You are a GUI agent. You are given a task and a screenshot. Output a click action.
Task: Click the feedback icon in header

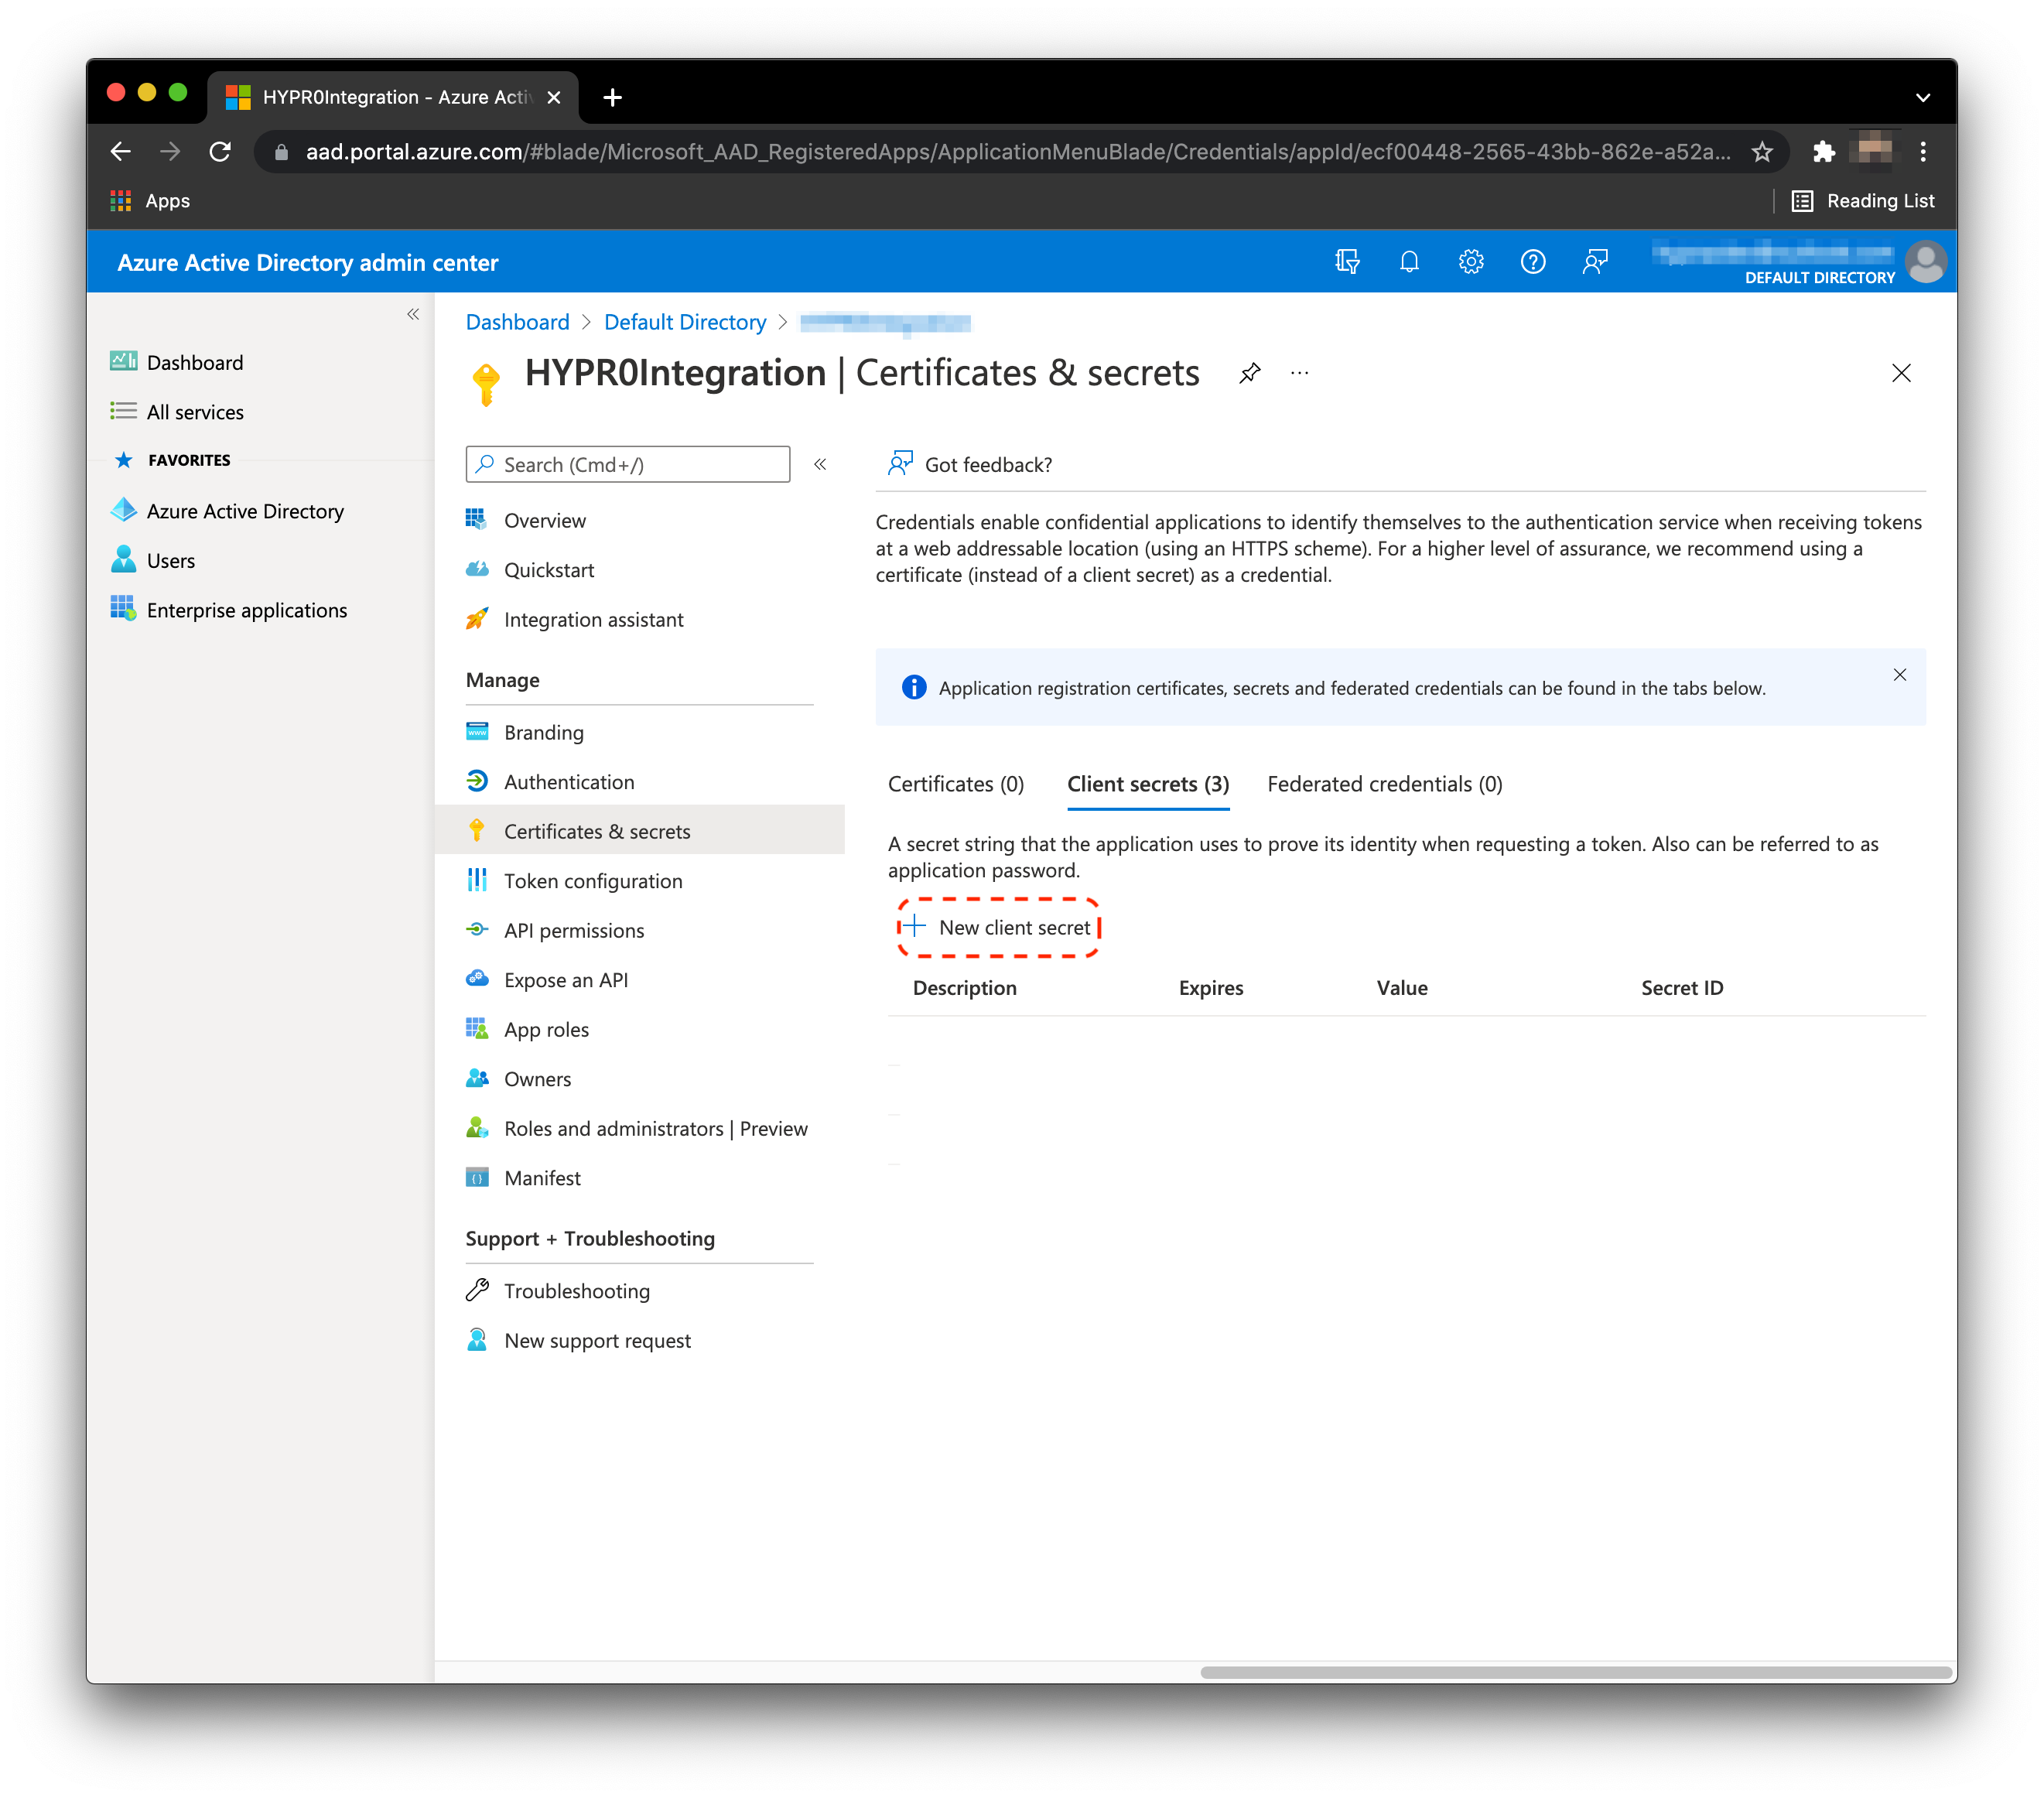click(x=1595, y=262)
